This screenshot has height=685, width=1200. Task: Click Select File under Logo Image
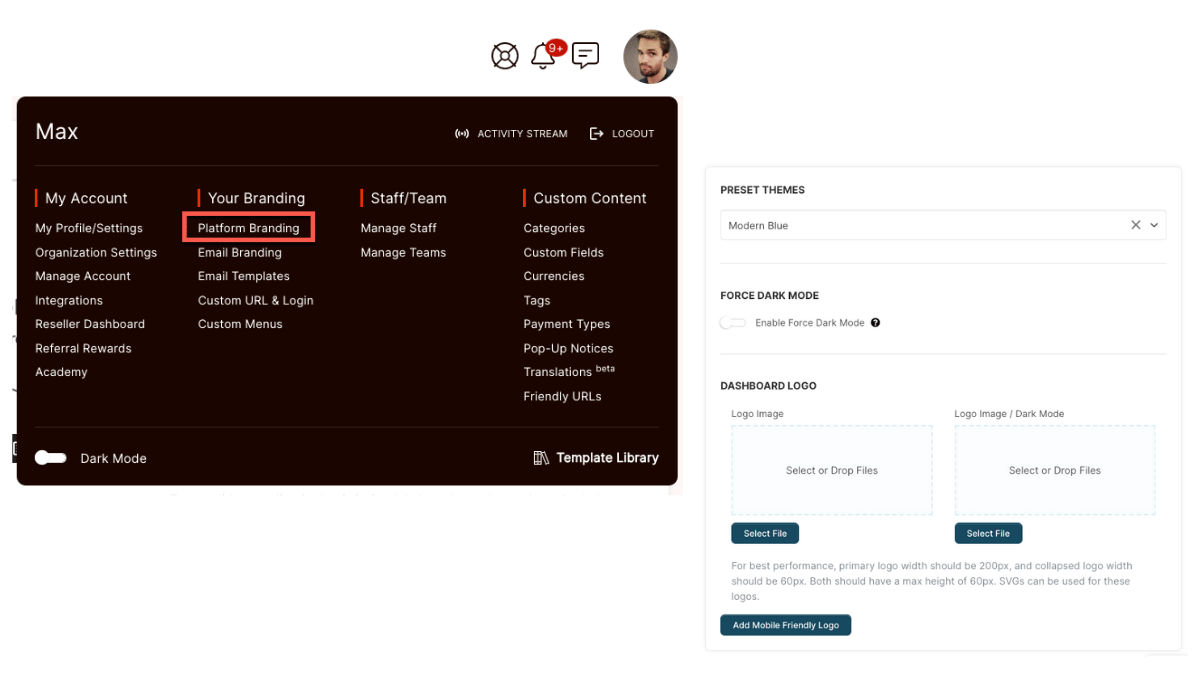click(765, 534)
